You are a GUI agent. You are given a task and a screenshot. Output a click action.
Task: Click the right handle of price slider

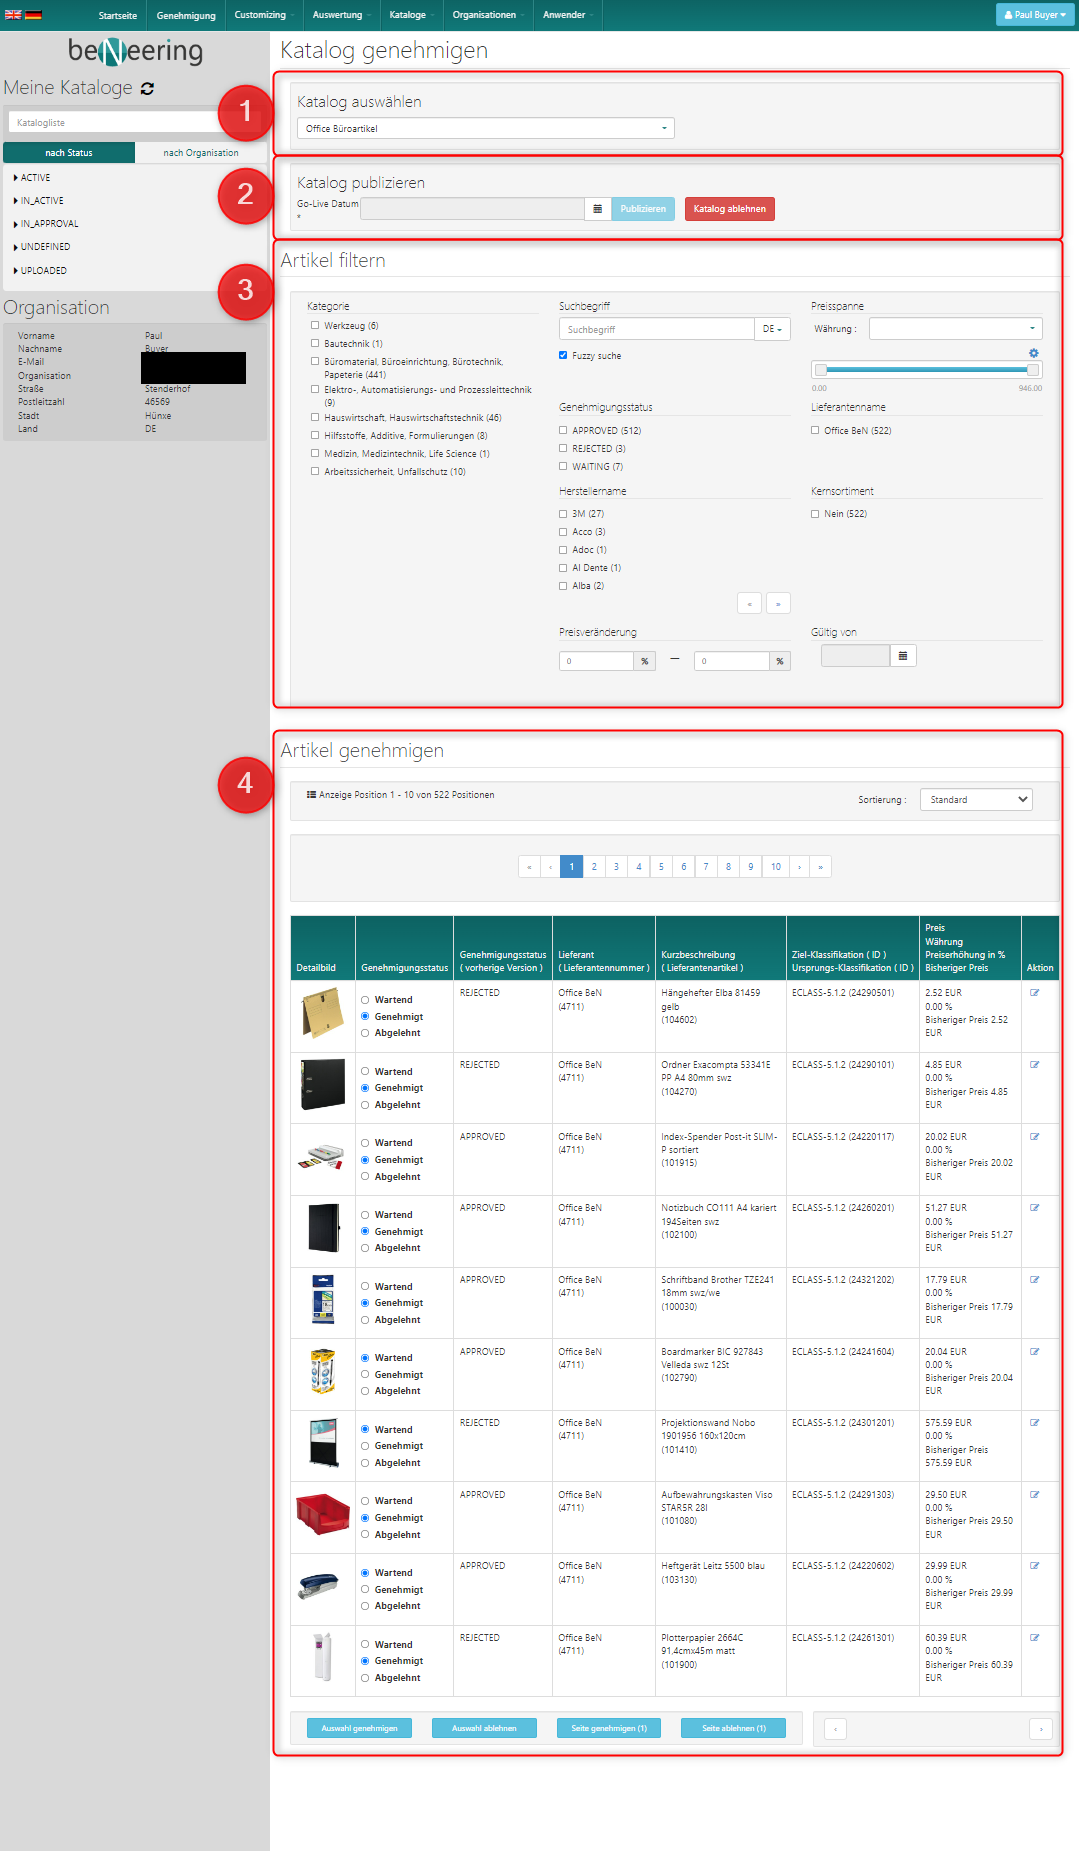pos(1032,370)
